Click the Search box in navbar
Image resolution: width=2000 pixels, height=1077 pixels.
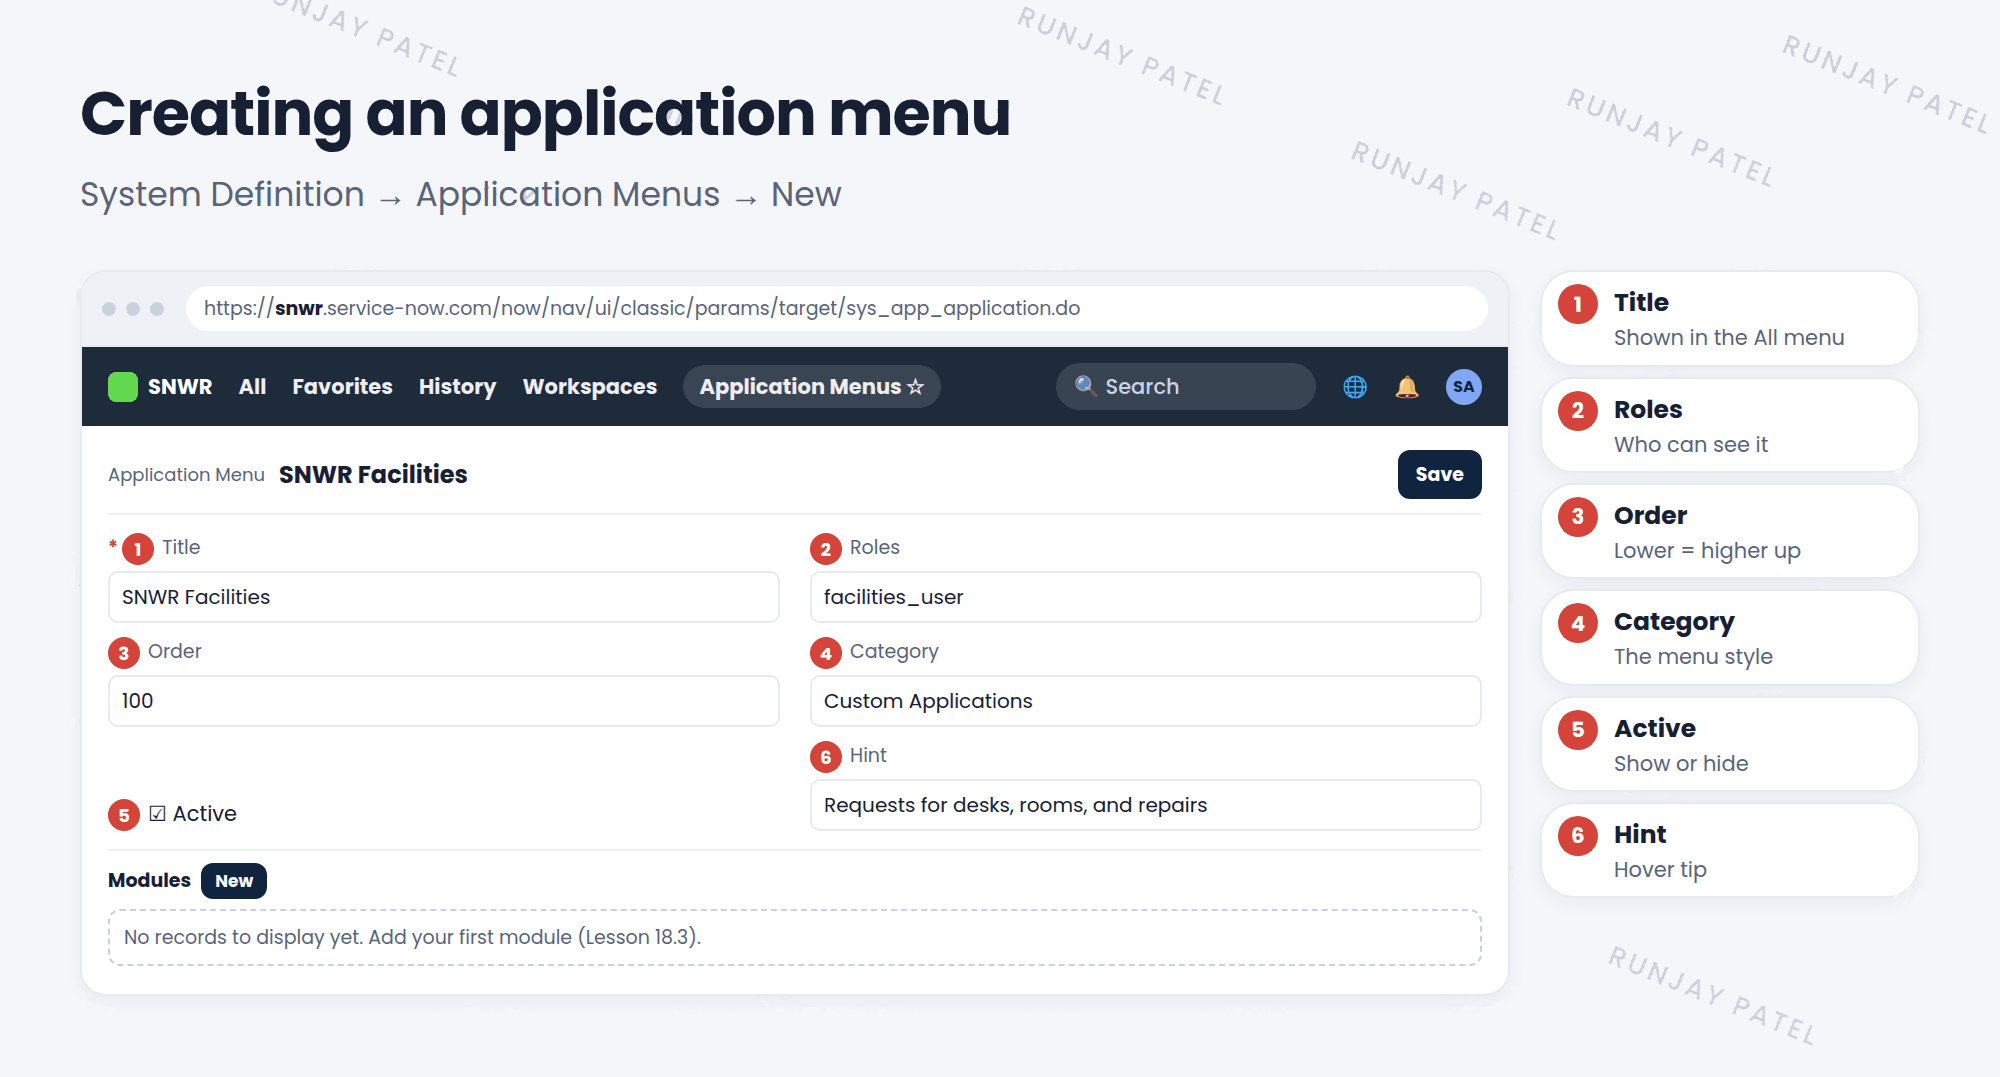click(1185, 386)
